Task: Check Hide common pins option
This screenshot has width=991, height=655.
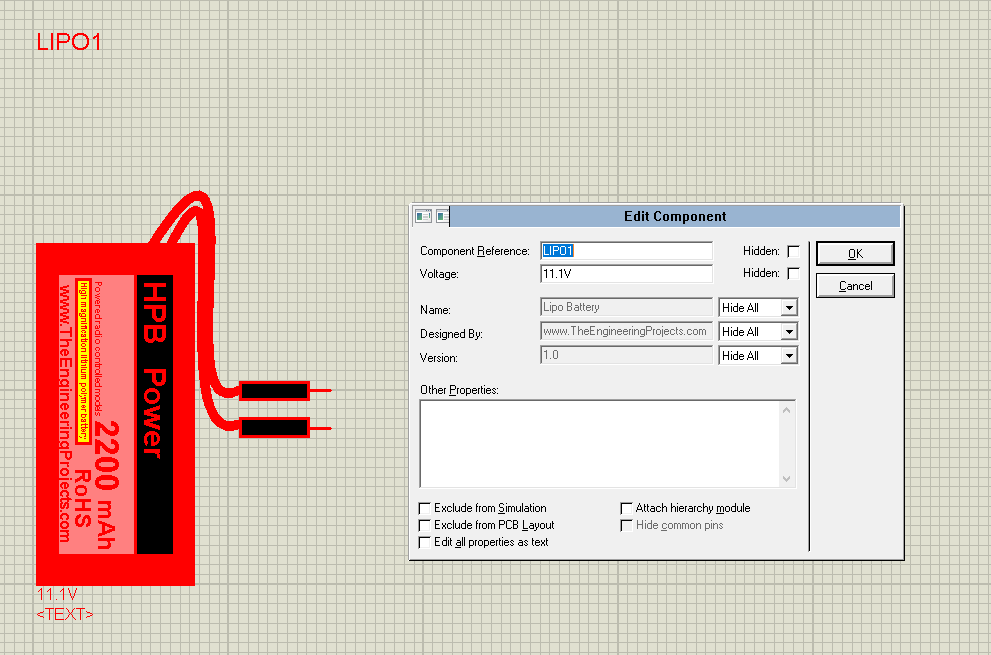Action: click(x=626, y=525)
